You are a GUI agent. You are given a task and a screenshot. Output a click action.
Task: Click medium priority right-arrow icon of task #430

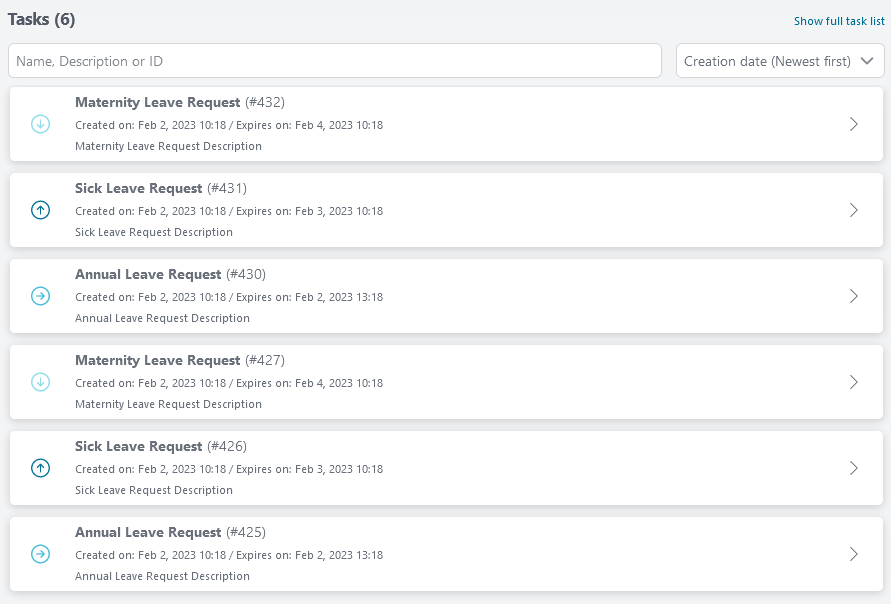coord(40,296)
